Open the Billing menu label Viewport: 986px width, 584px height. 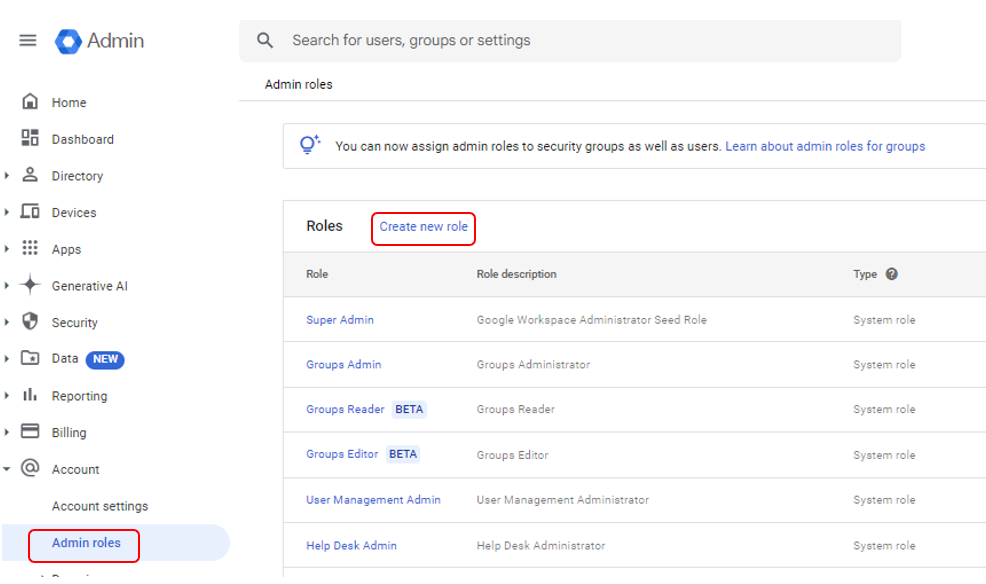(69, 432)
